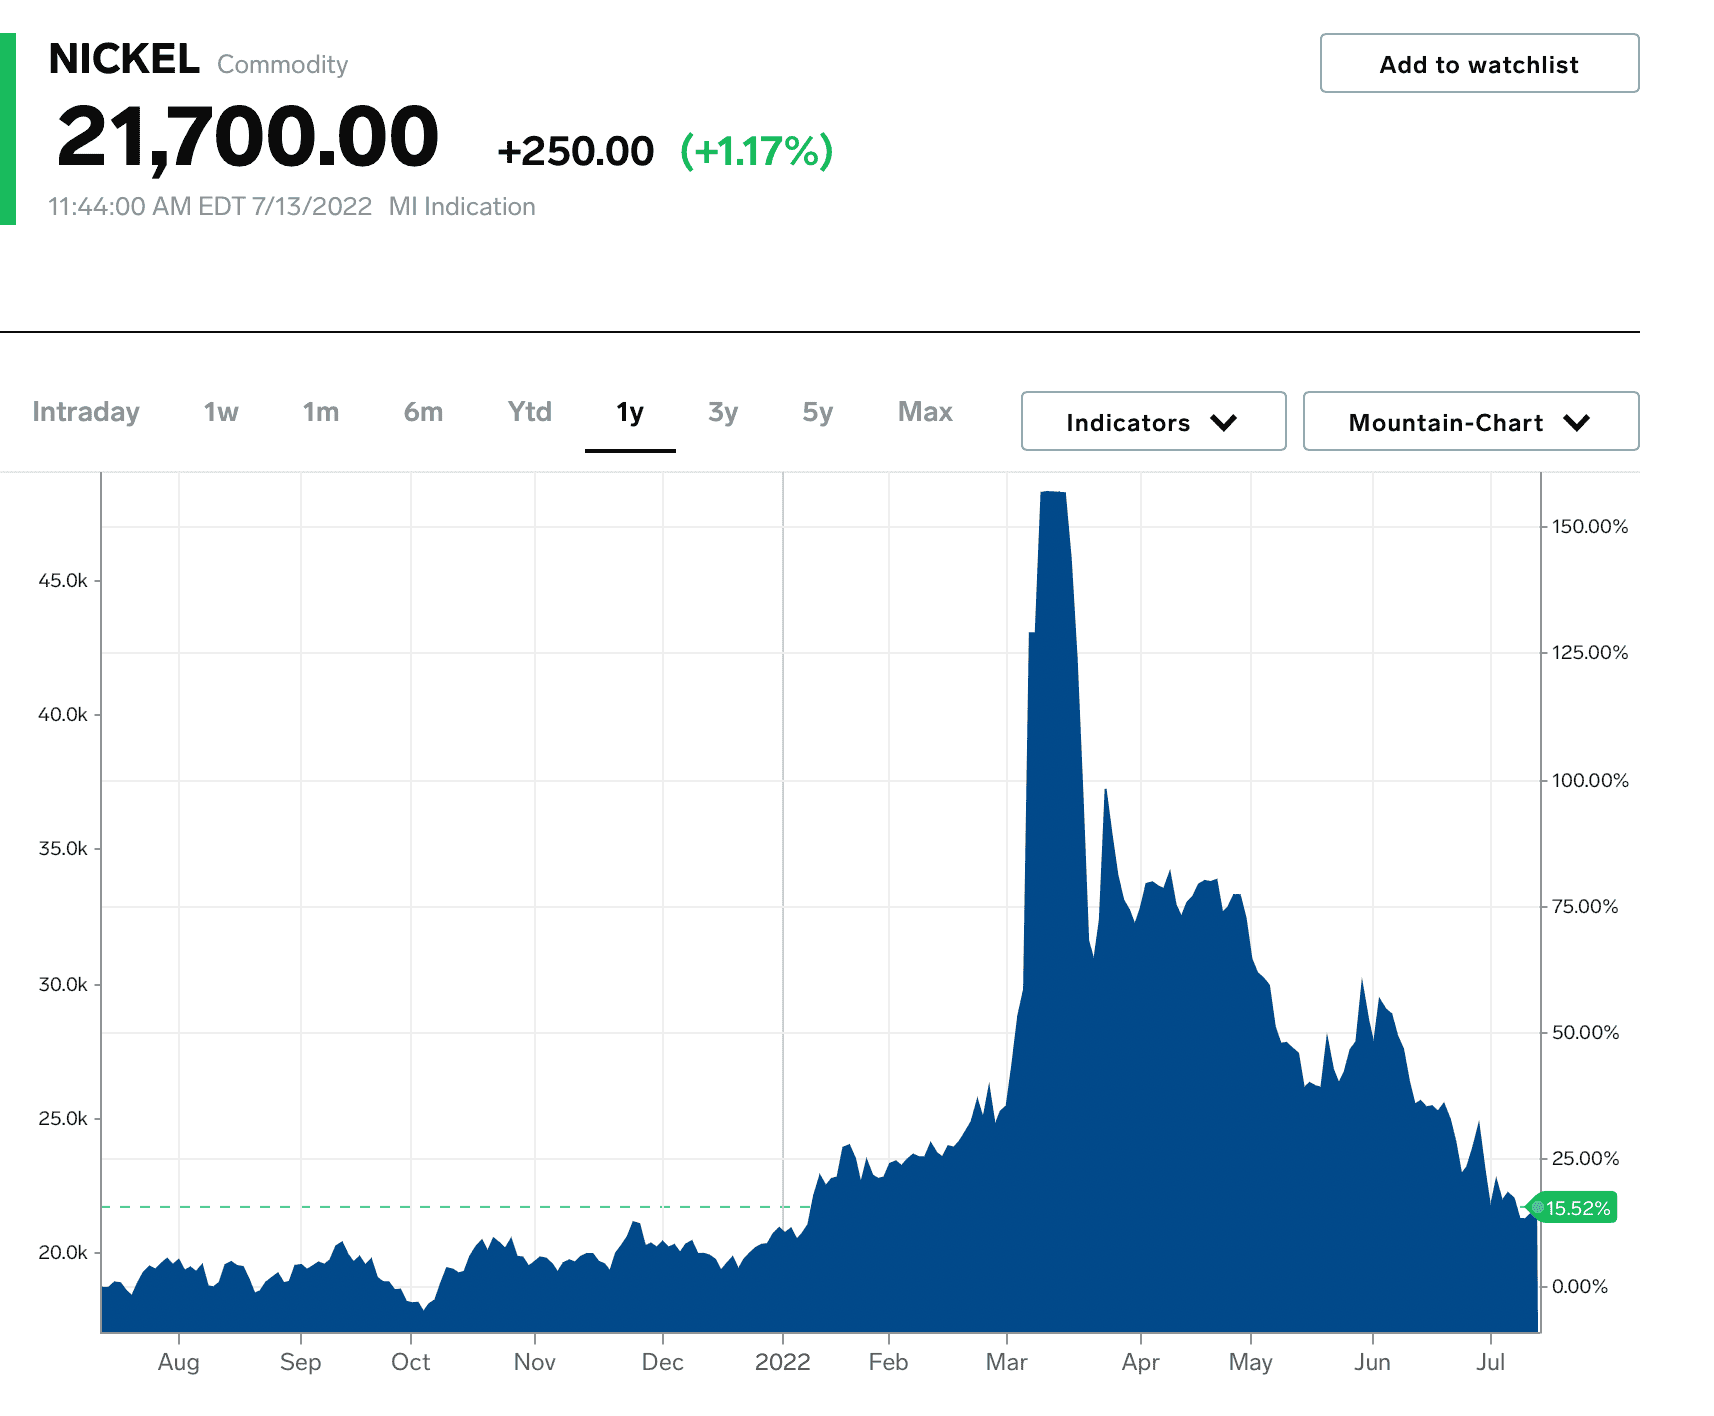Select the 1w timeframe

(220, 411)
